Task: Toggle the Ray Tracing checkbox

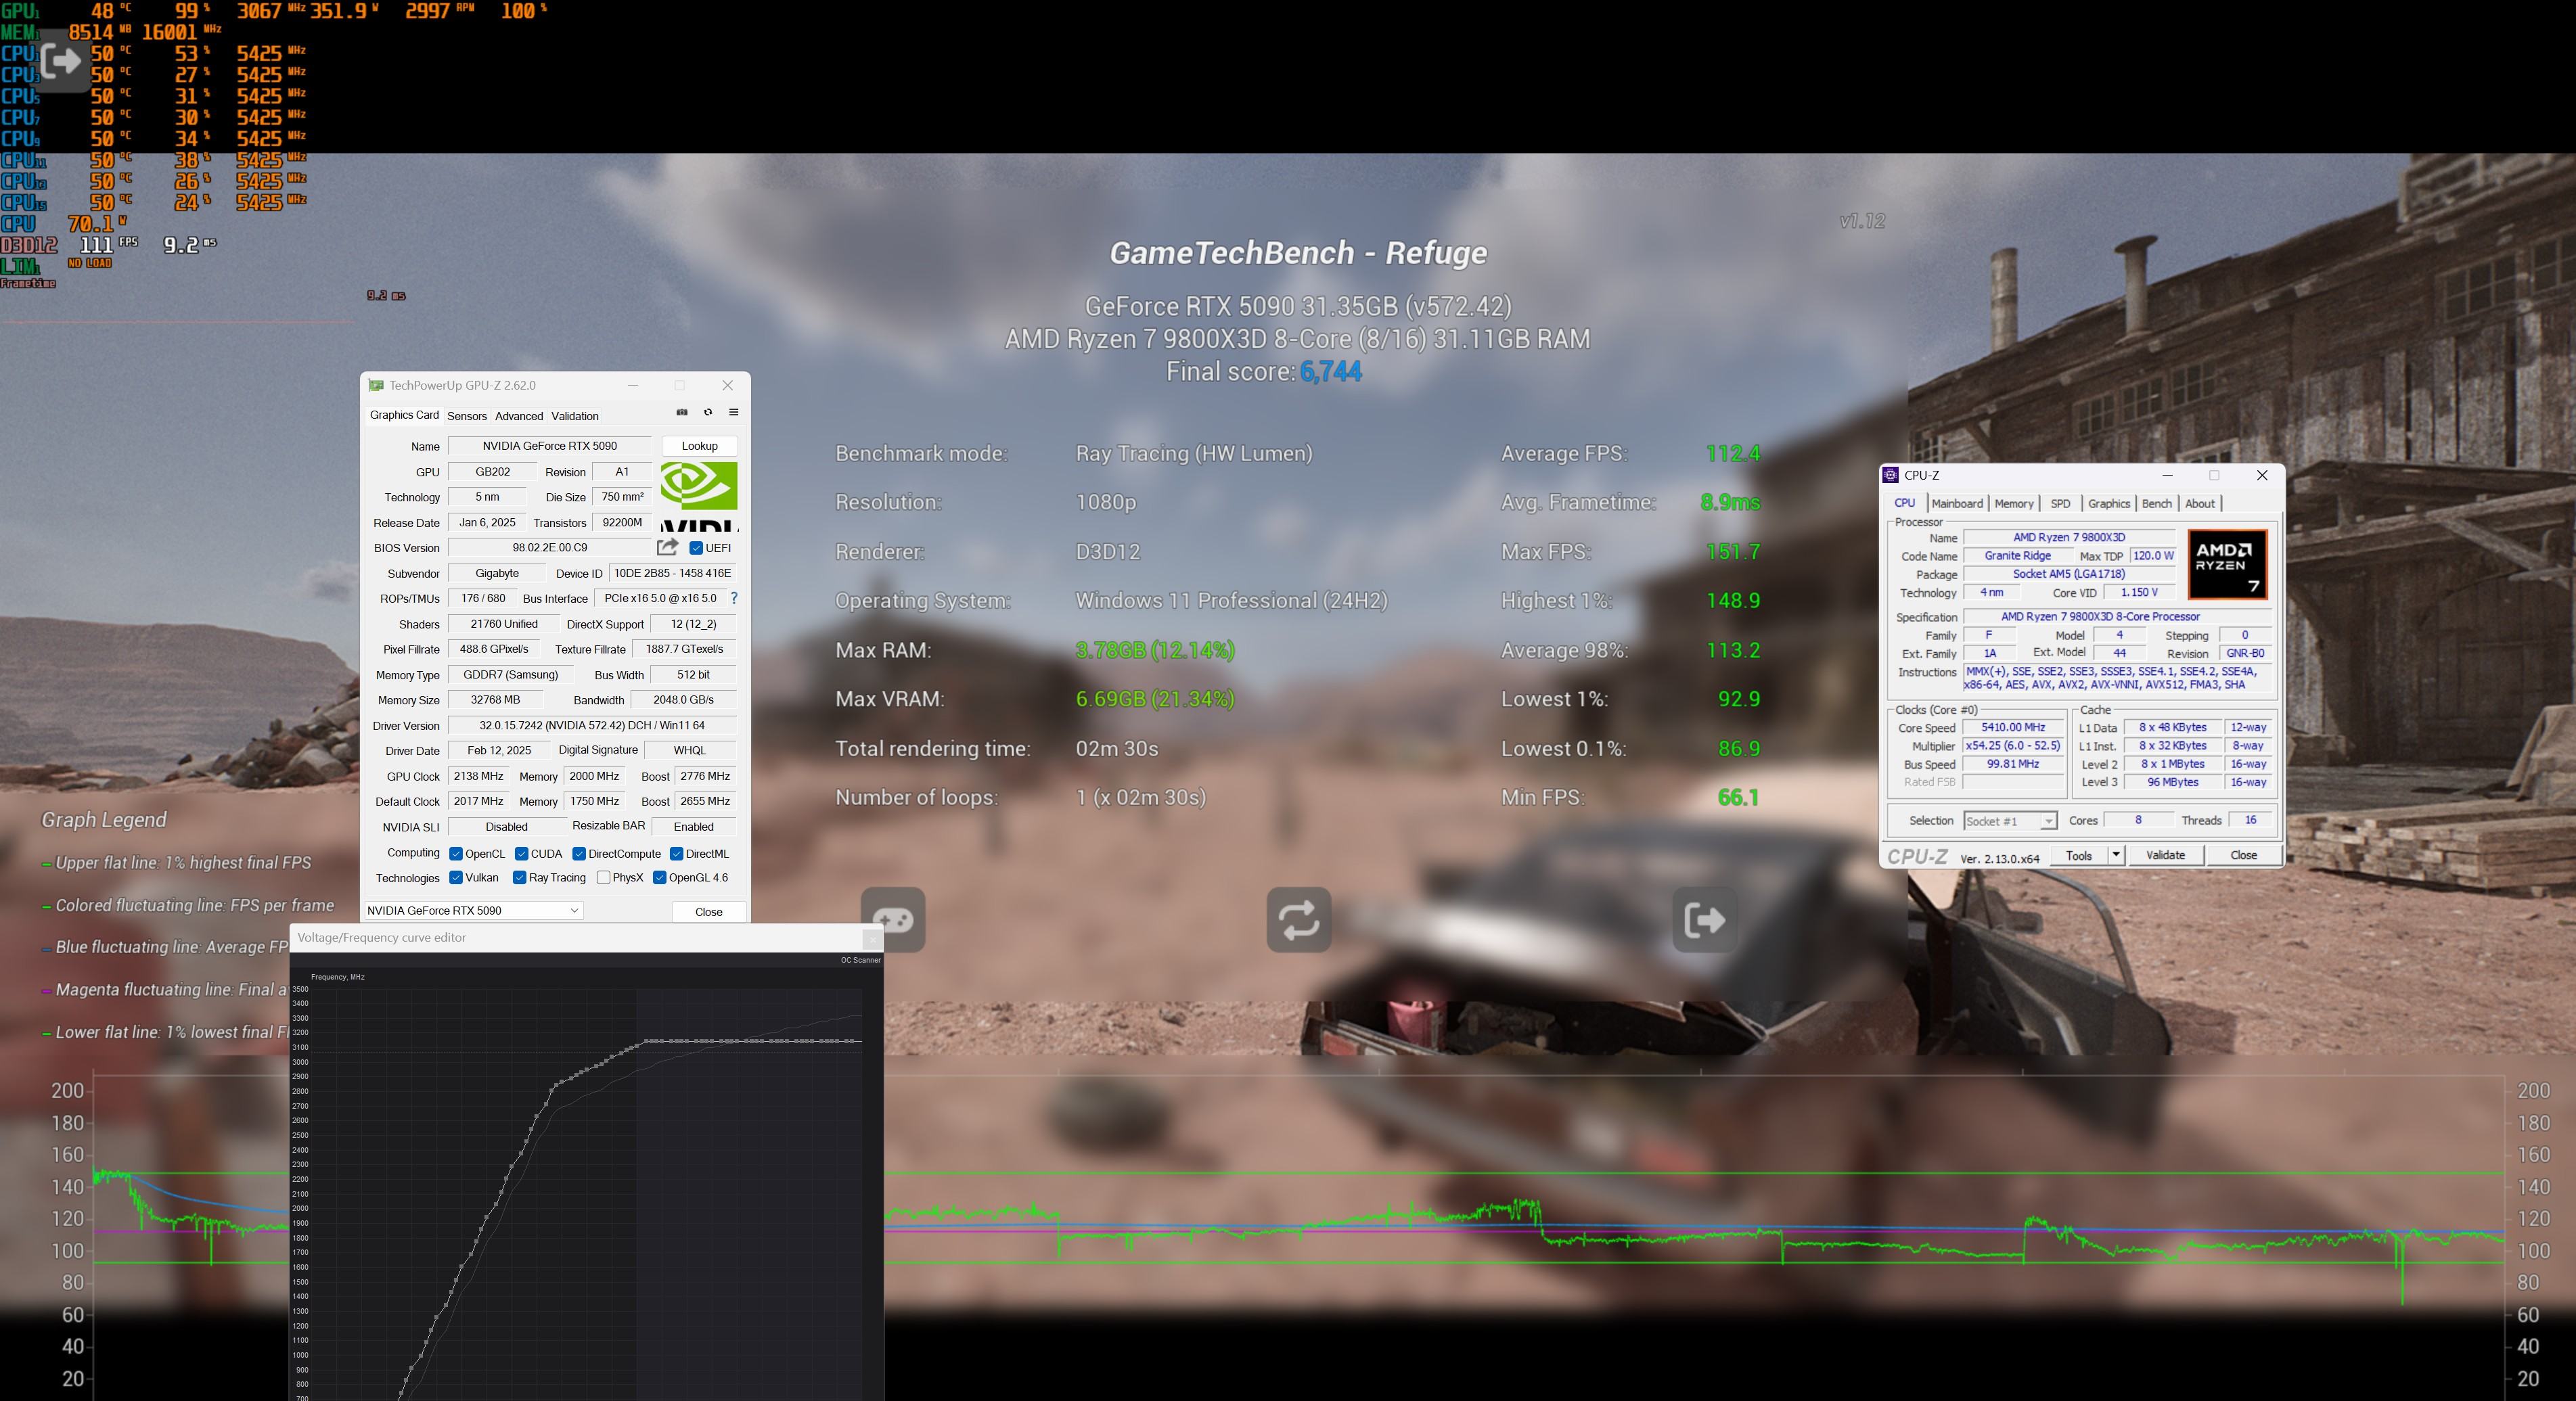Action: [x=519, y=878]
